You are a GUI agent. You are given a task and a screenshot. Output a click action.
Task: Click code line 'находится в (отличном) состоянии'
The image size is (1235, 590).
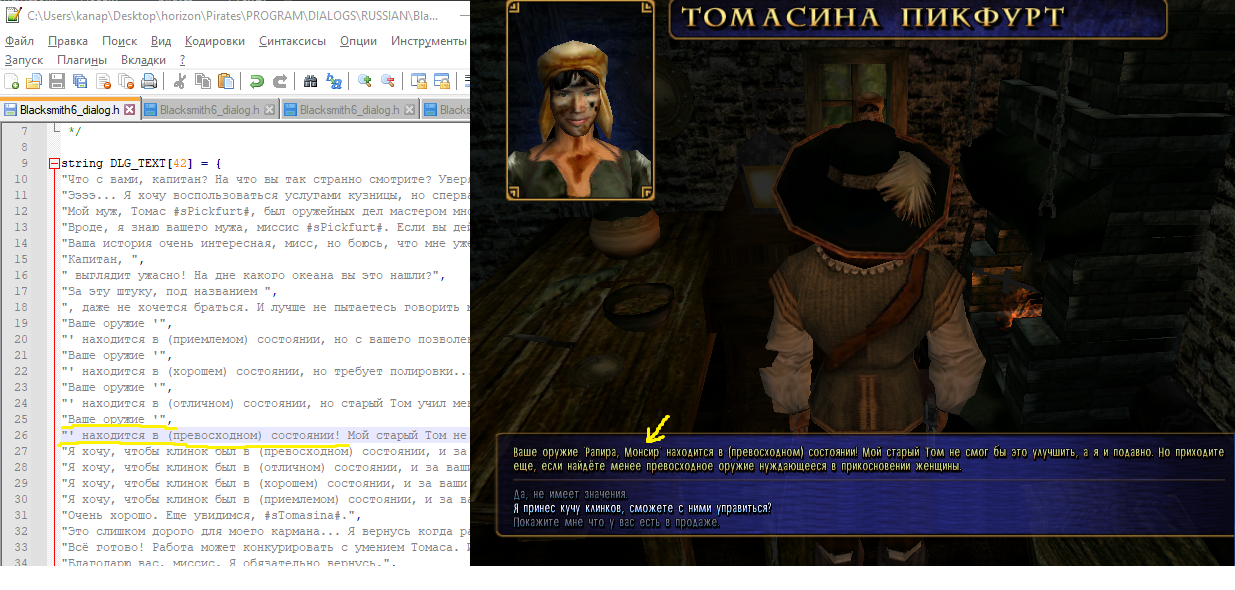264,403
